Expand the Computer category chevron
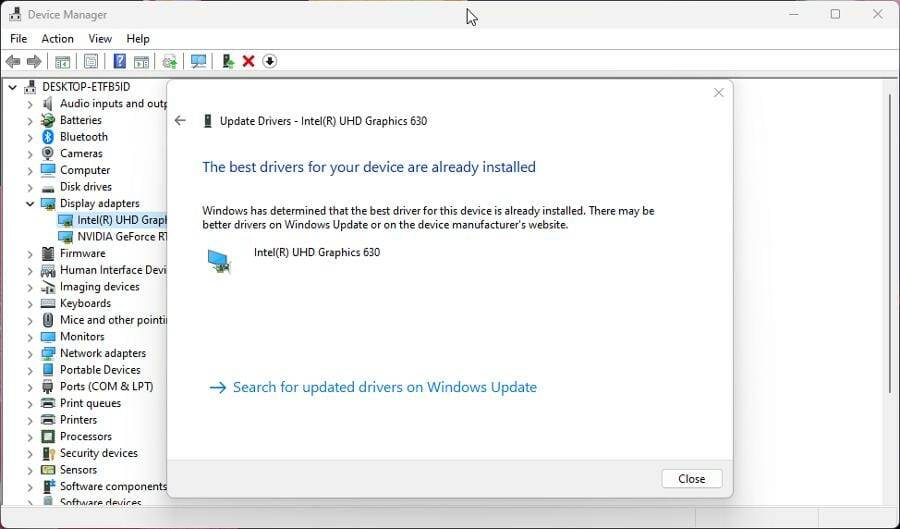900x529 pixels. point(30,170)
